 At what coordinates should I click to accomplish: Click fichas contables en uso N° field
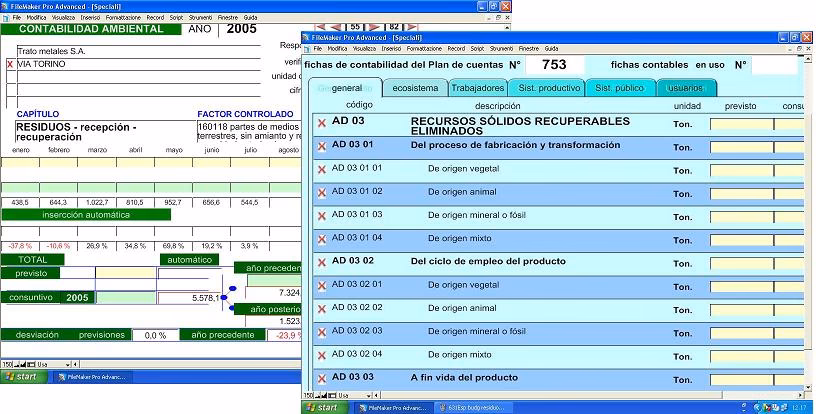point(774,65)
